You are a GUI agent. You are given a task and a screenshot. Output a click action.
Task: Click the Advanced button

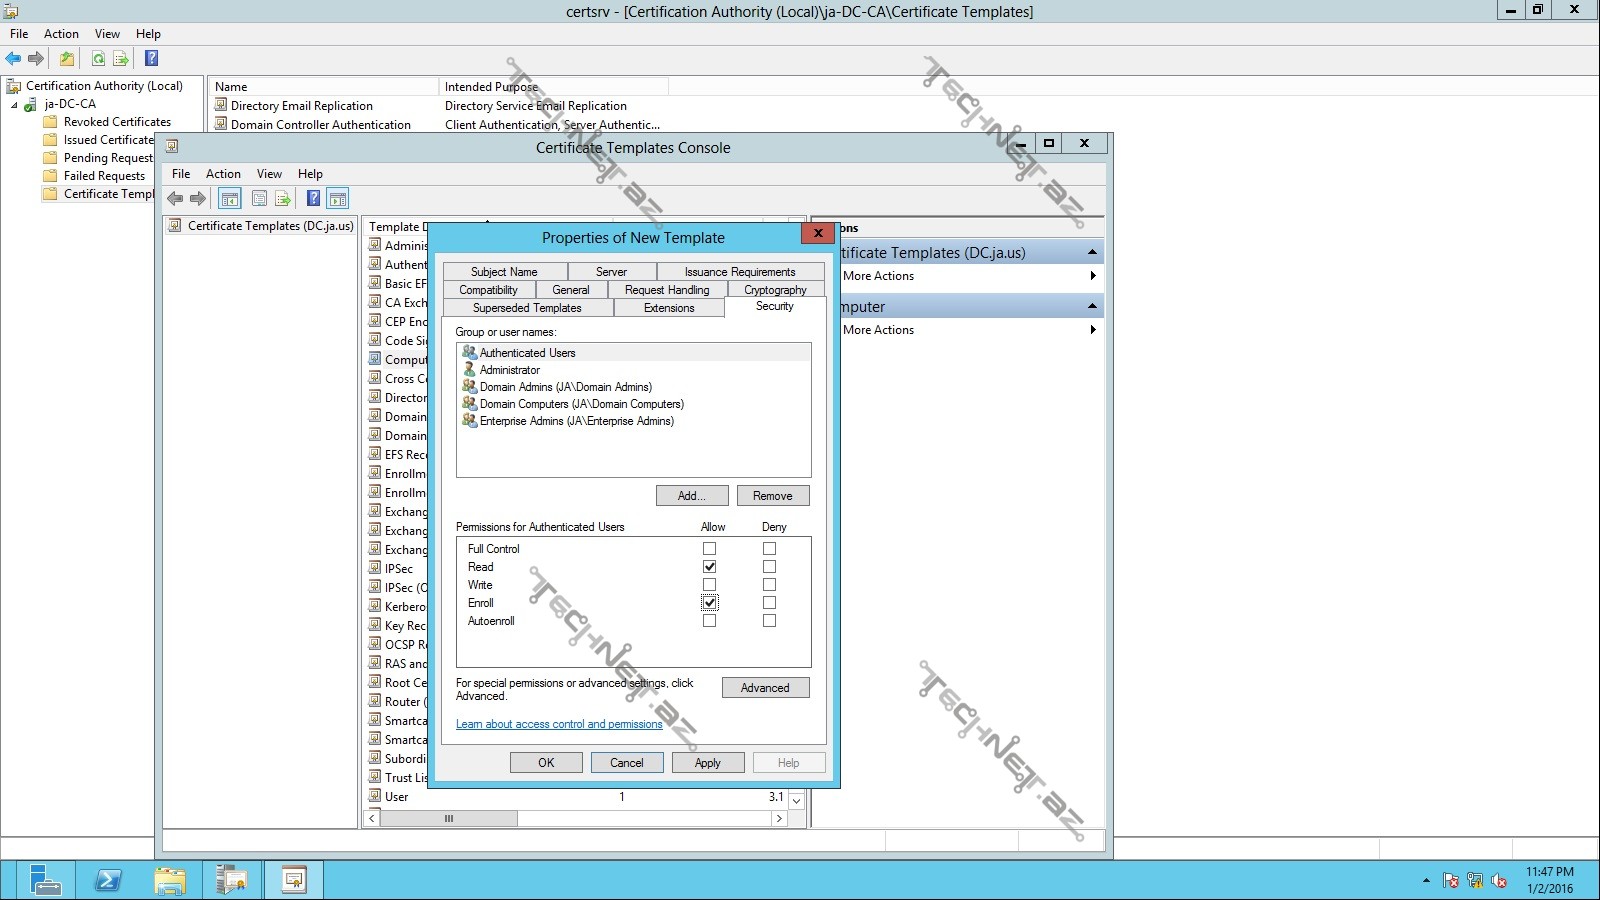765,688
